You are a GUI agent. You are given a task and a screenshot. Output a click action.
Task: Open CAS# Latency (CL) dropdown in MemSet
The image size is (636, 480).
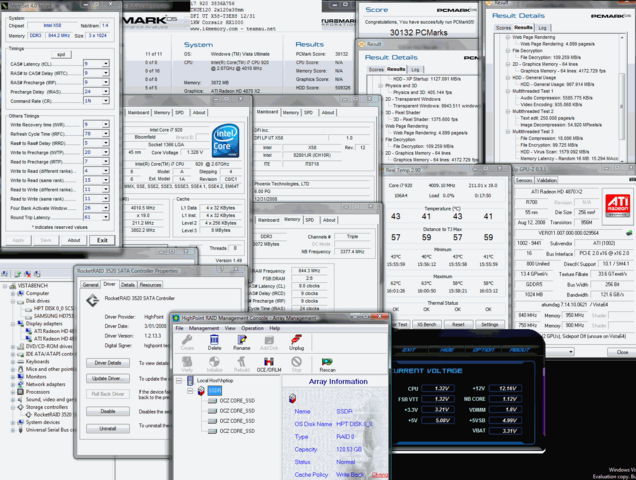tap(105, 64)
